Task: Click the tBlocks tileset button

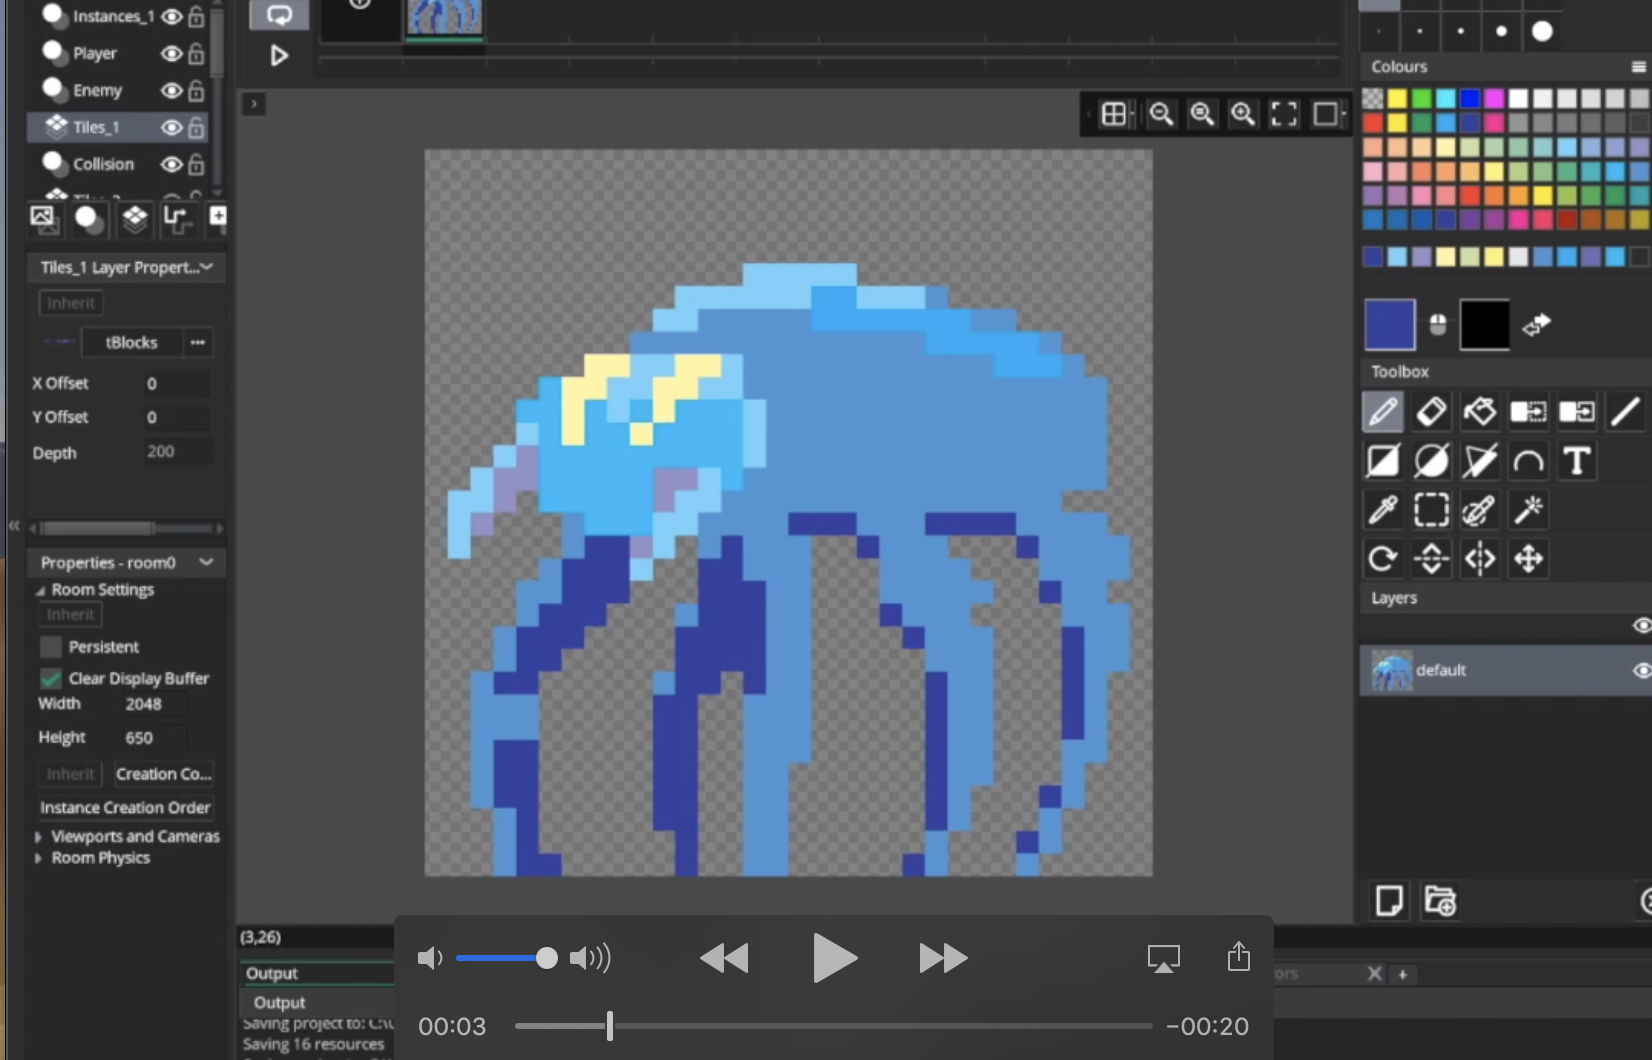Action: click(x=132, y=342)
